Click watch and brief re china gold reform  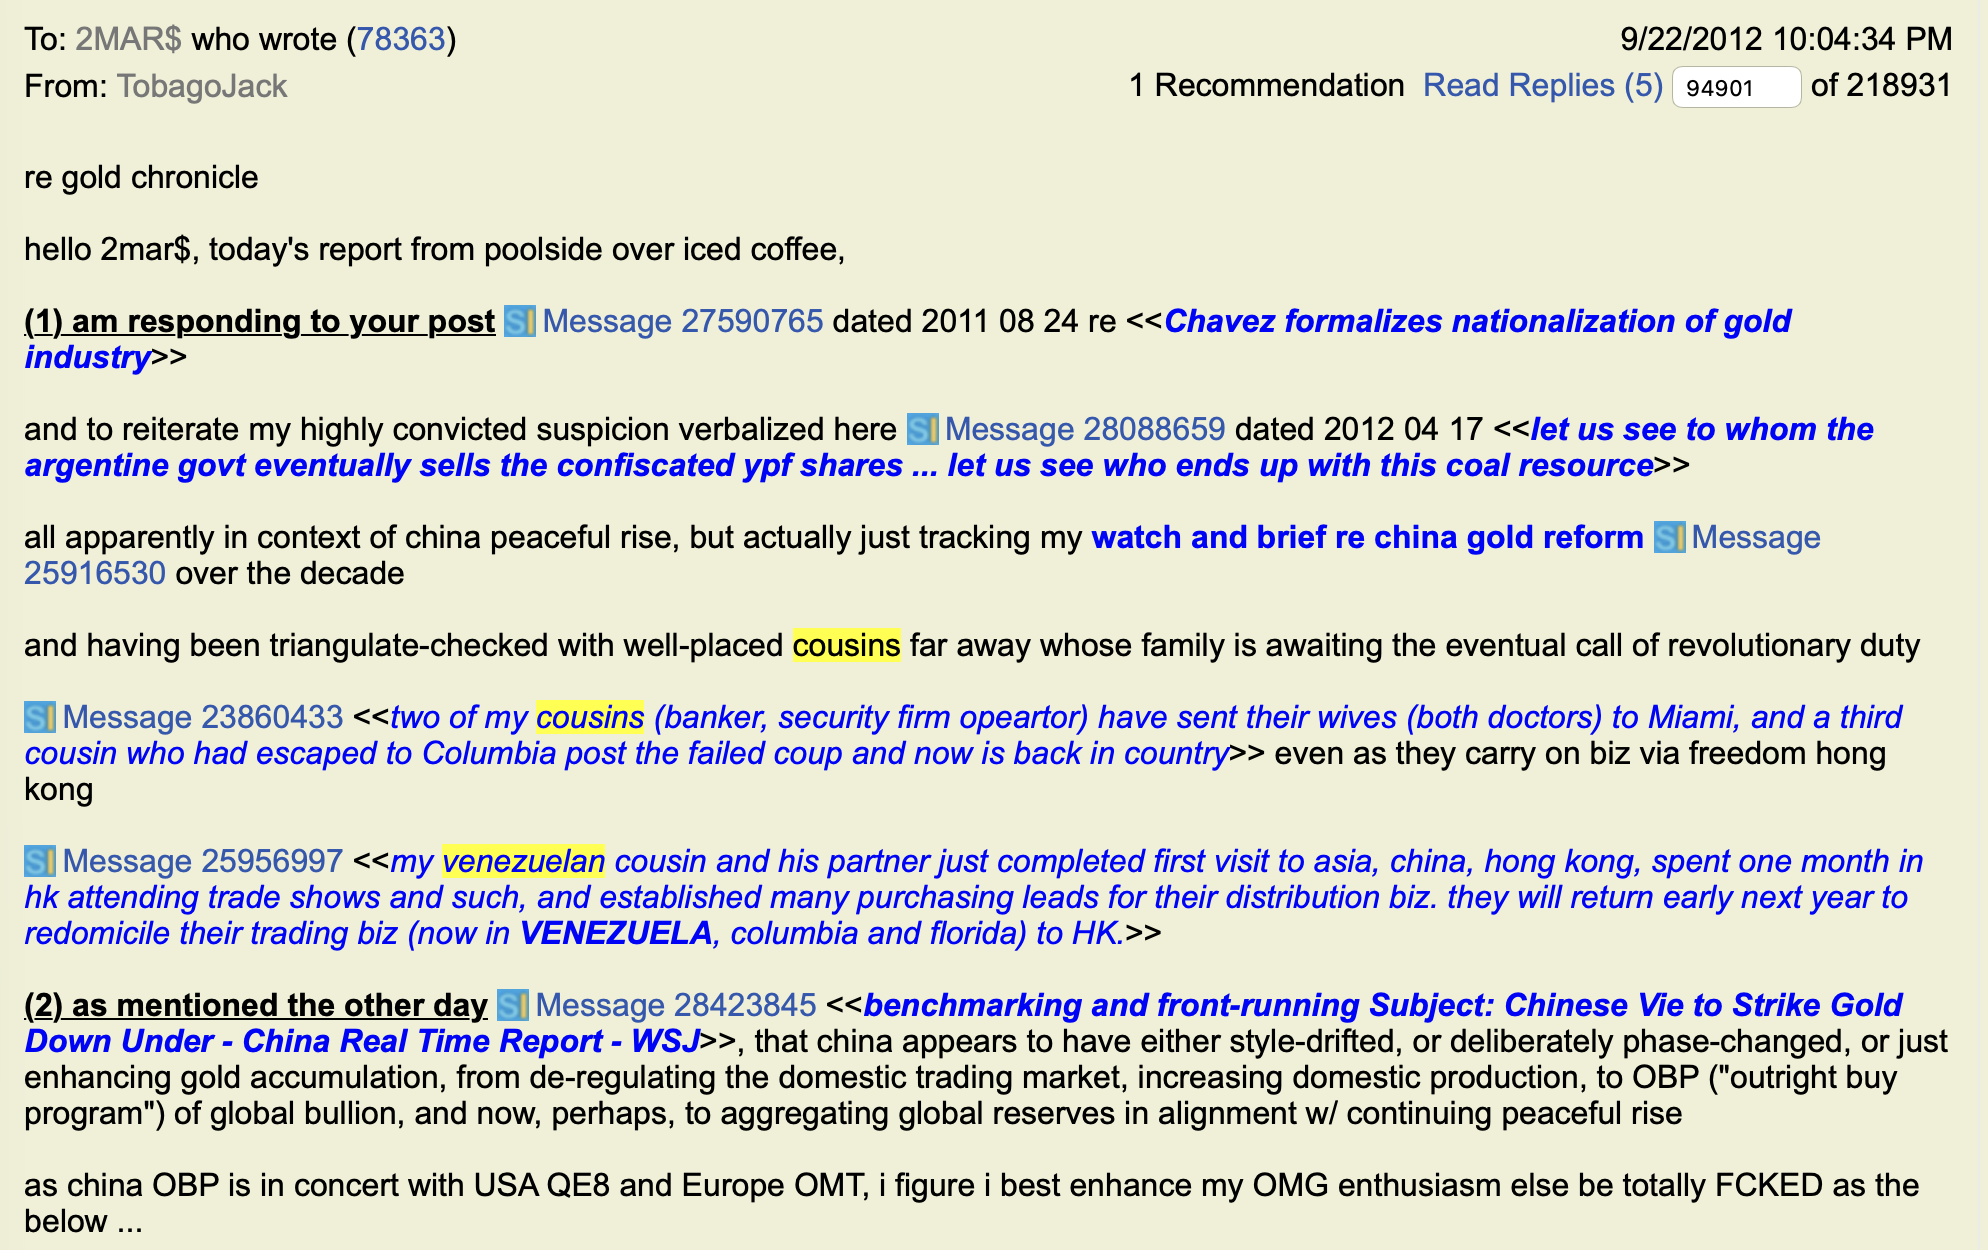point(1367,537)
